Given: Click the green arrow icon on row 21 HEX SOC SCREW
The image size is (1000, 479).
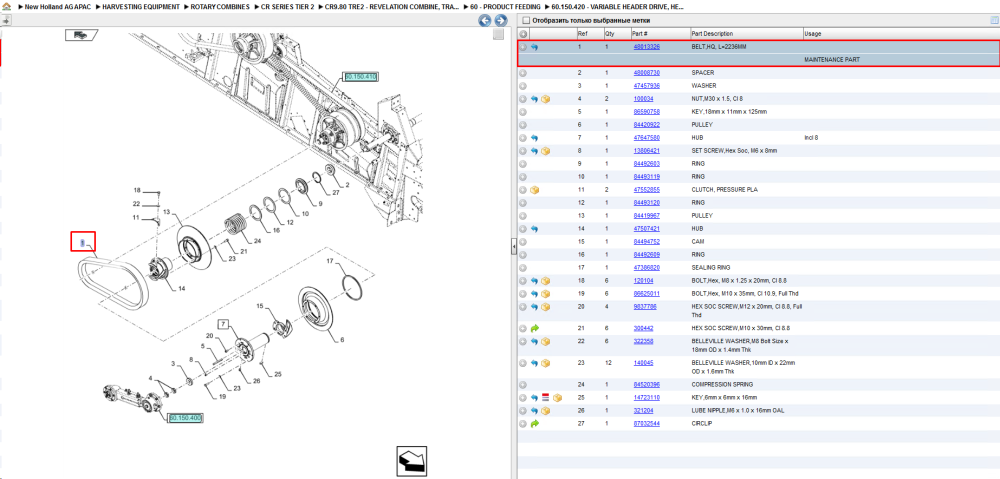Looking at the screenshot, I should click(x=534, y=328).
